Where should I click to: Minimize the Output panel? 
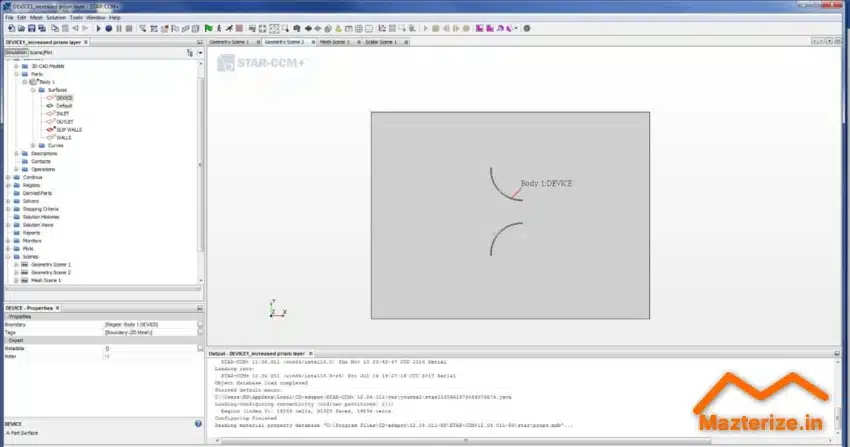pos(837,353)
